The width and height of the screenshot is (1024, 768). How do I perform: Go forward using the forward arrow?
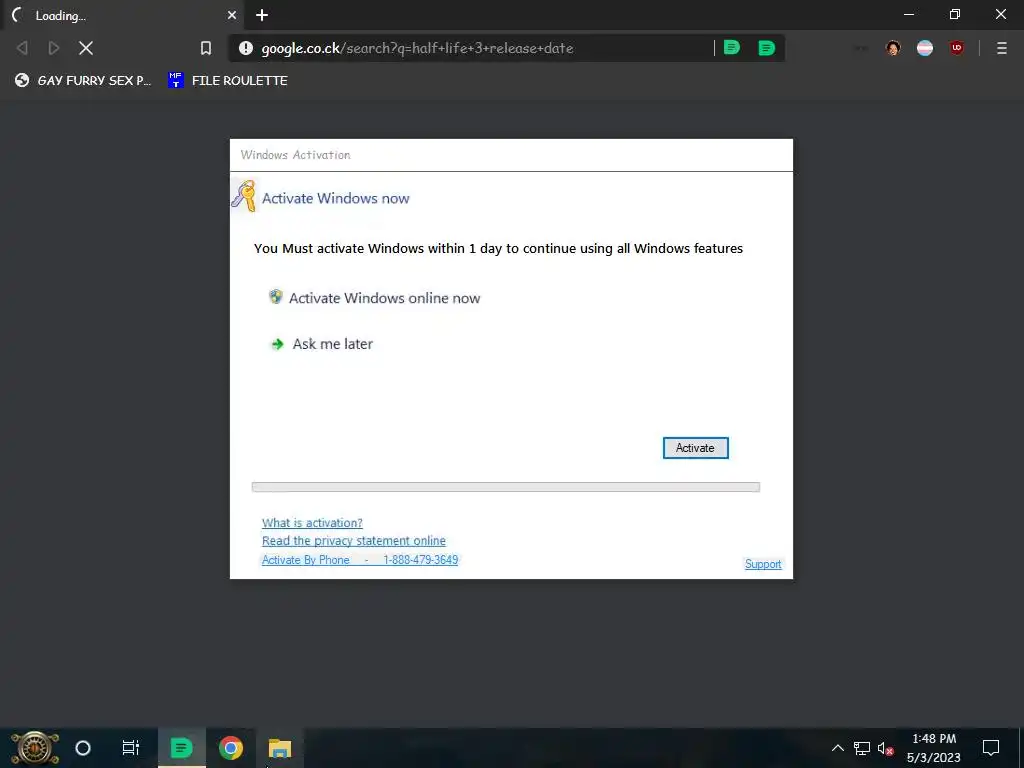point(54,48)
